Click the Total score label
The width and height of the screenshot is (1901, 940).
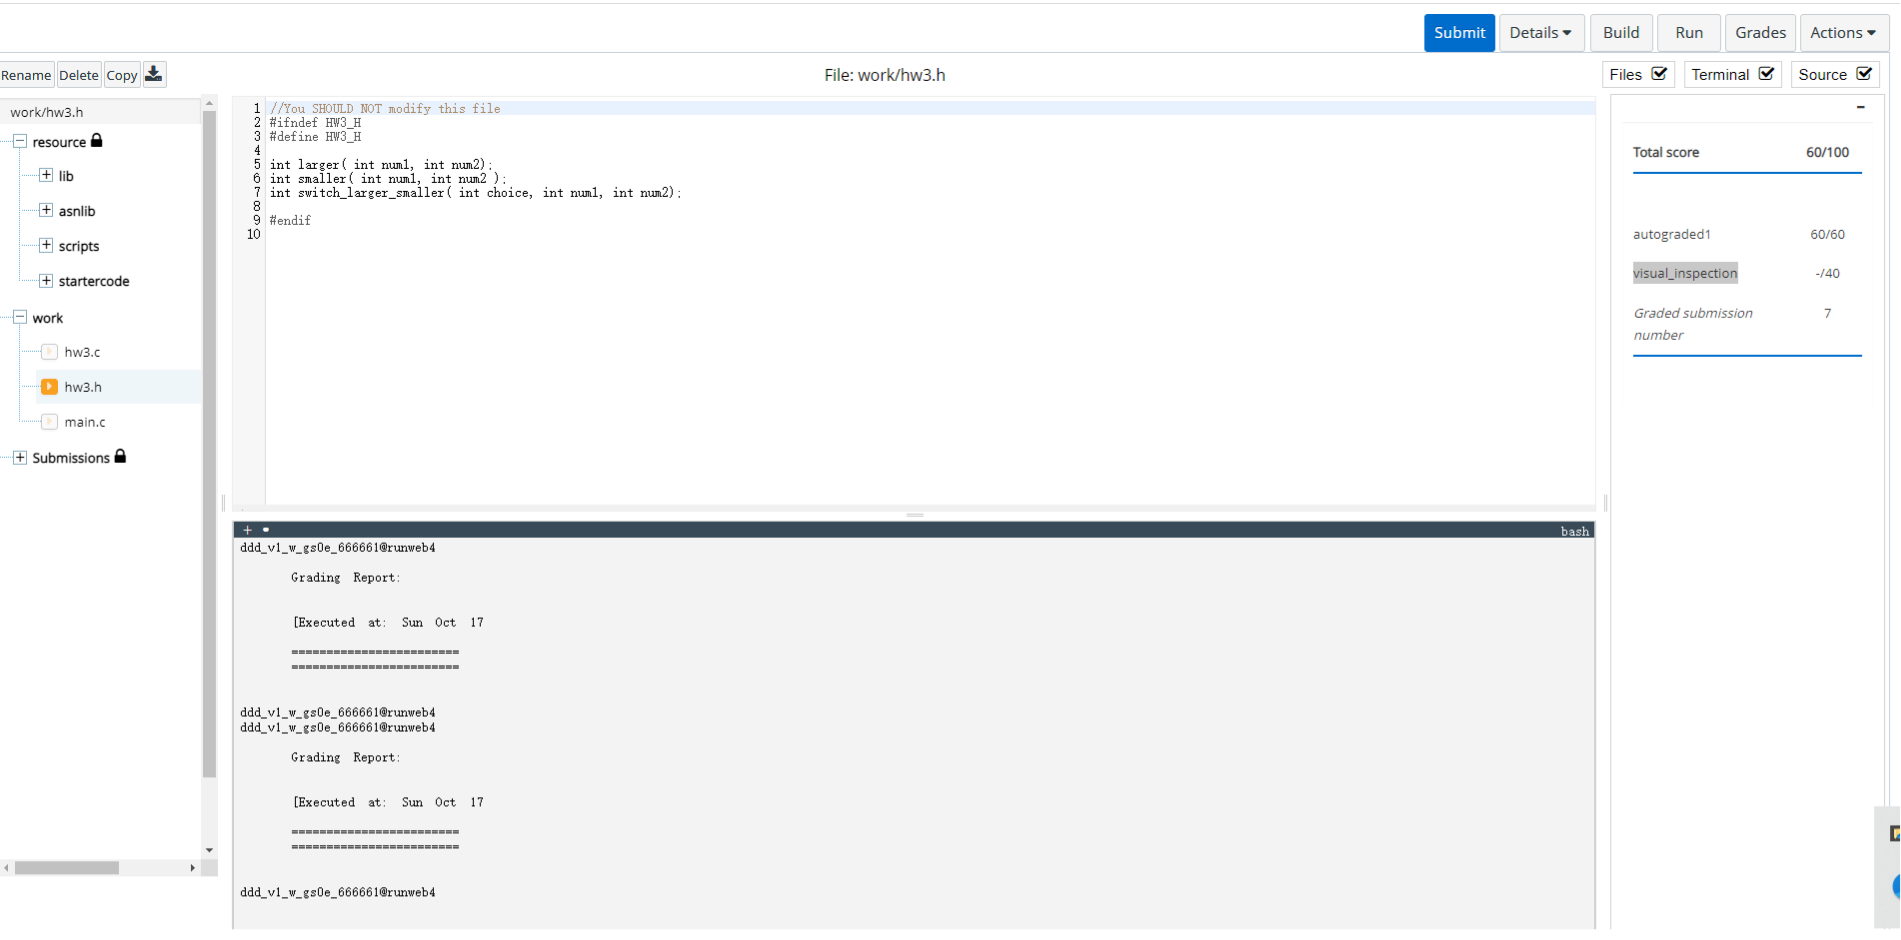(x=1666, y=152)
